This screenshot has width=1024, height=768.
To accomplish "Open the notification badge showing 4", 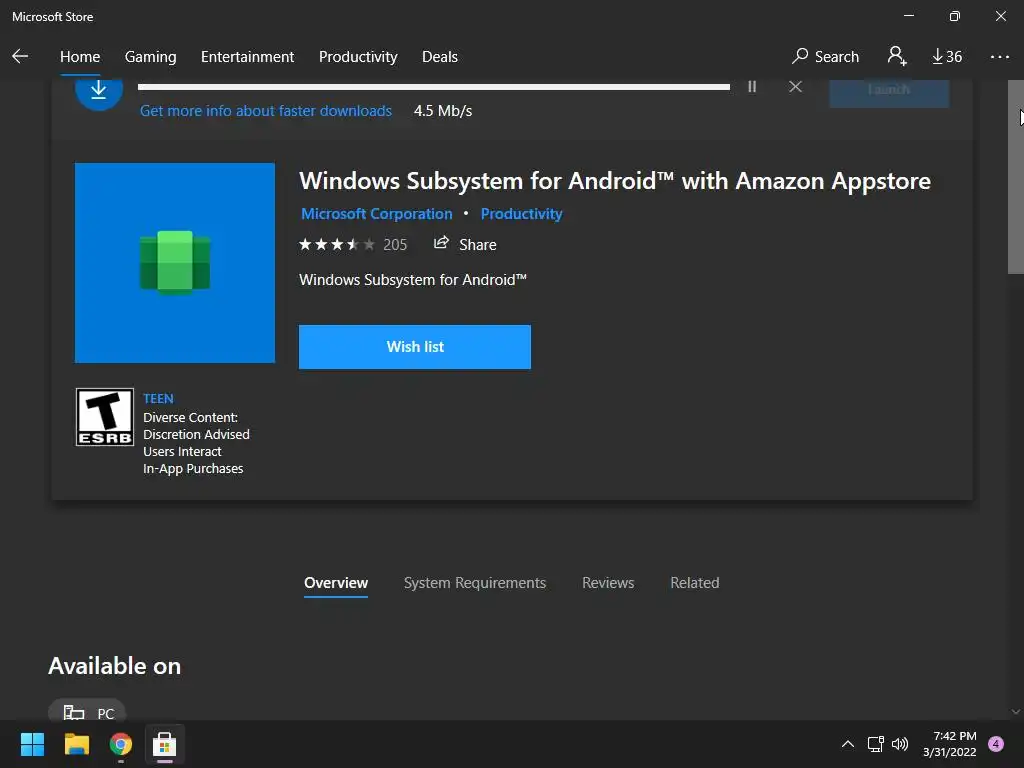I will (996, 744).
